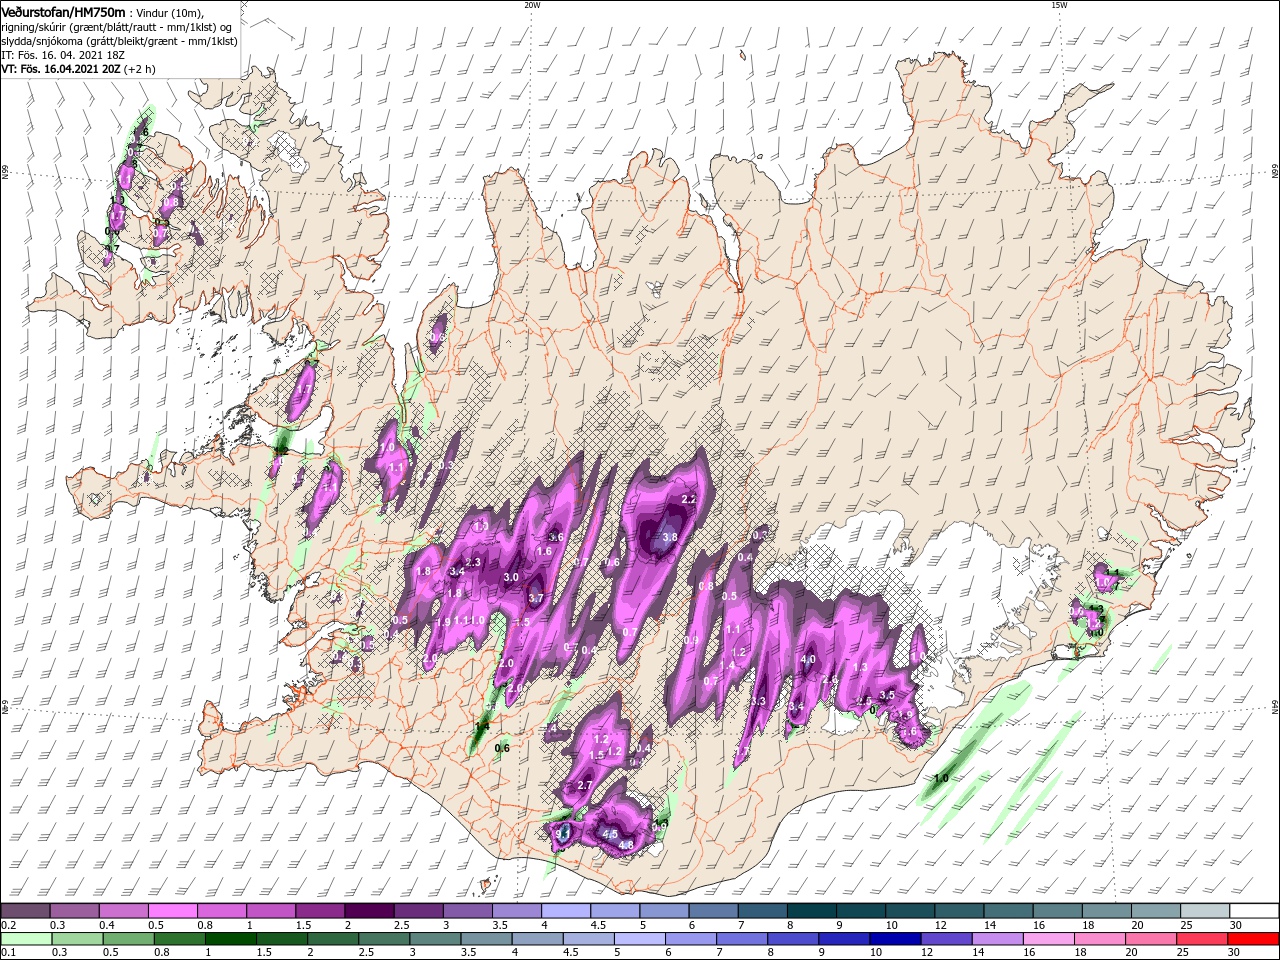Click the 4.0 snowfall value on the map
Screen dimensions: 1280x960
pos(809,659)
